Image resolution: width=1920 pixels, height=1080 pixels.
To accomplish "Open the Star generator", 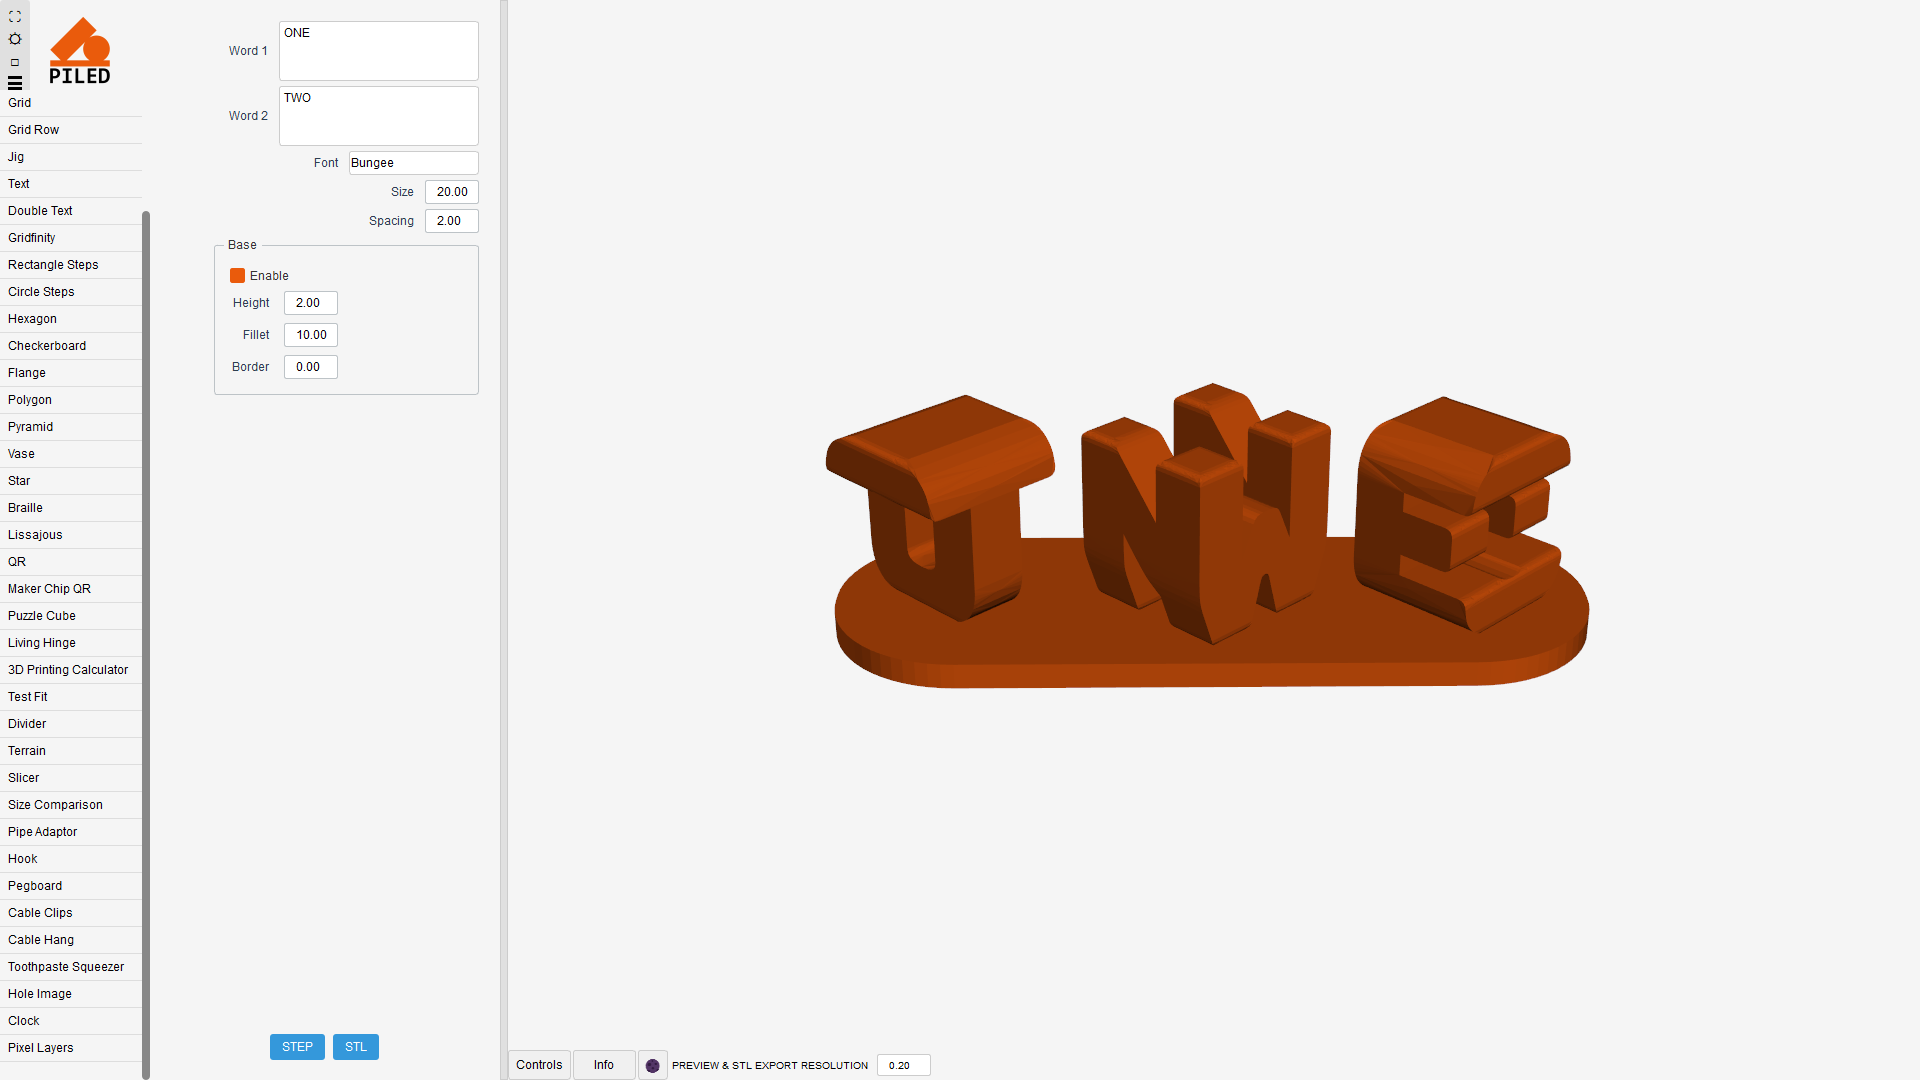I will 70,481.
